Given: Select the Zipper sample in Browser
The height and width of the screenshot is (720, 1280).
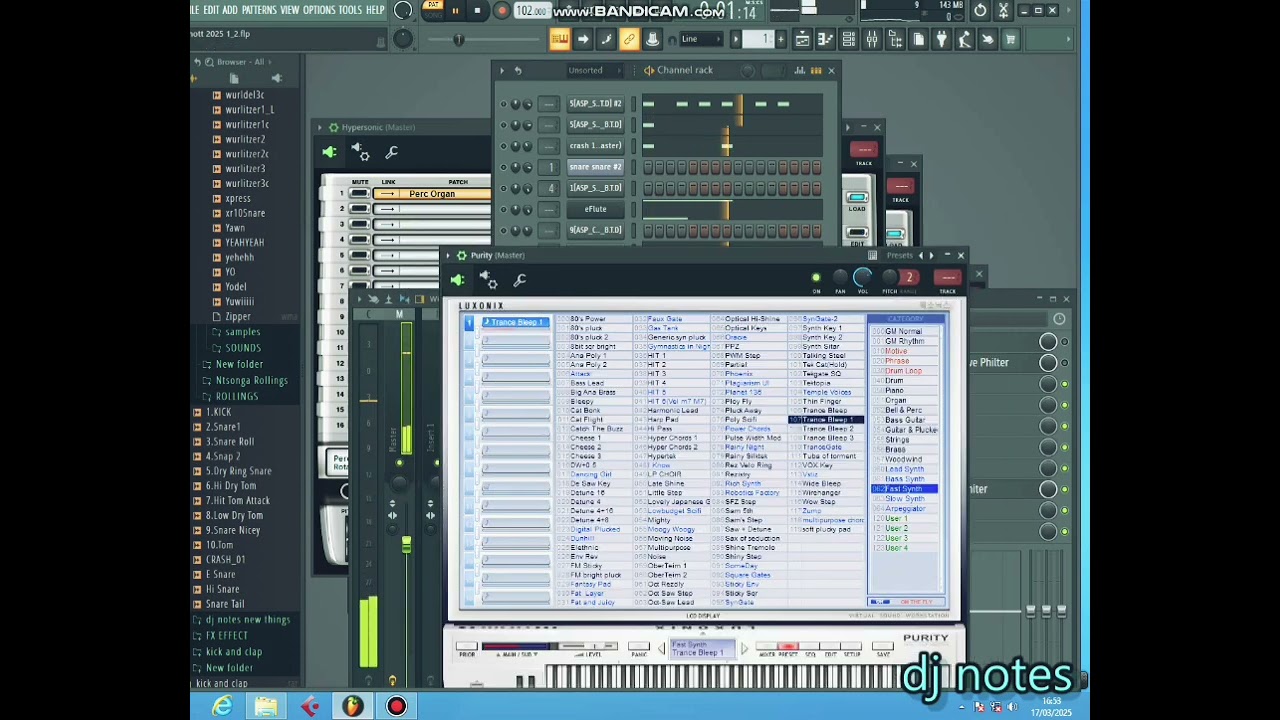Looking at the screenshot, I should tap(237, 317).
